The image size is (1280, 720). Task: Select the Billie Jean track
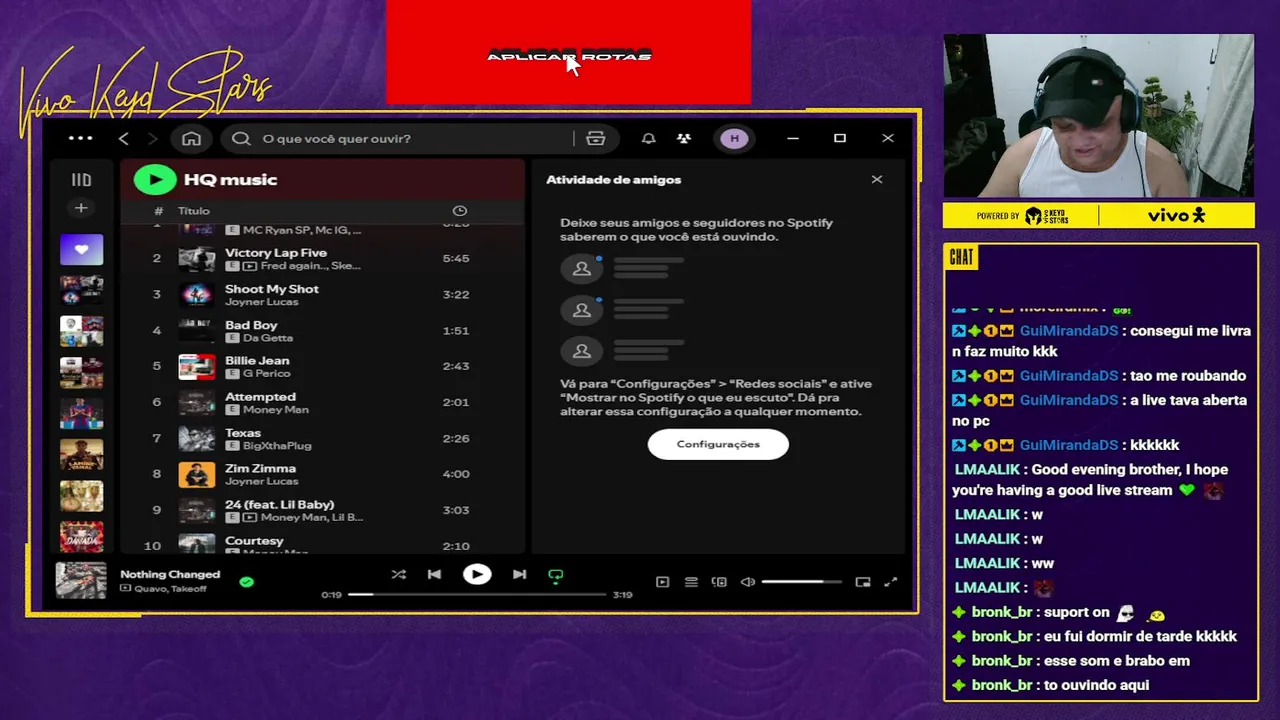pos(322,366)
